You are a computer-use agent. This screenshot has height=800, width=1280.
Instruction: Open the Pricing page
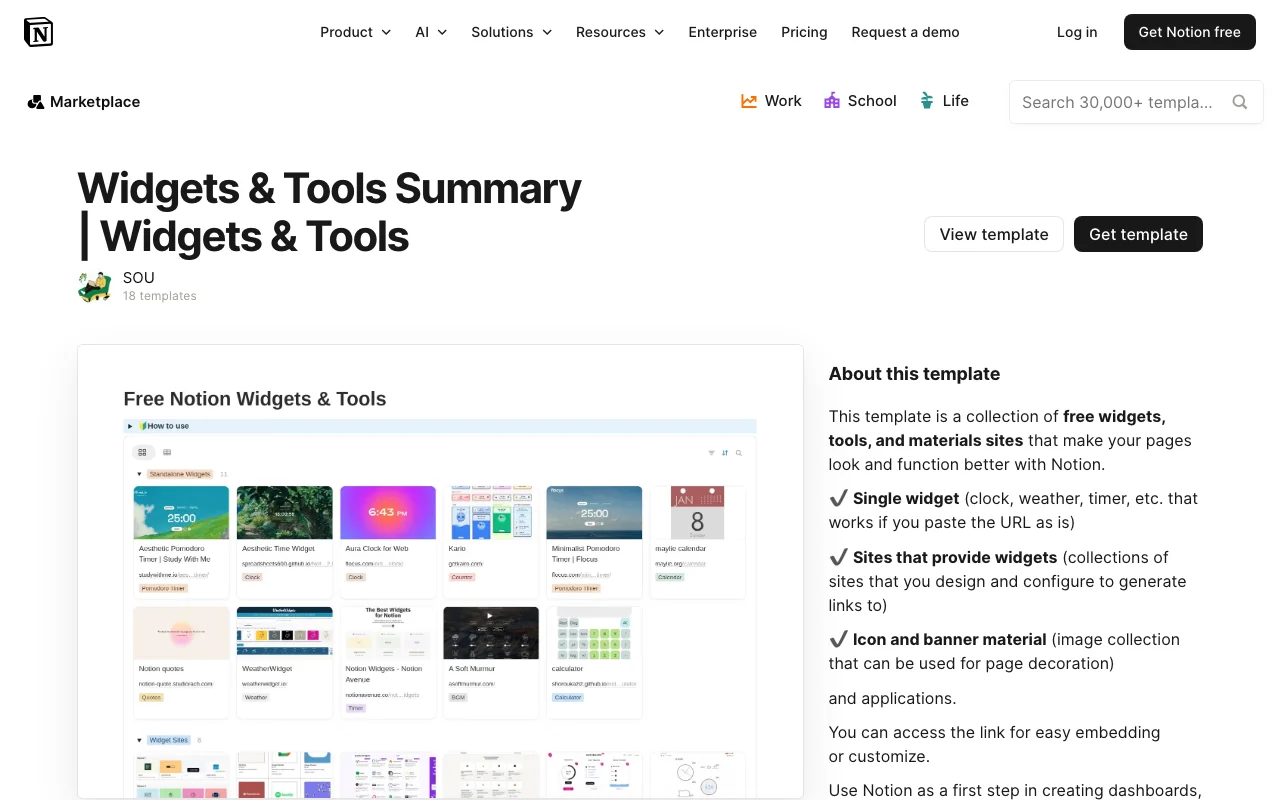click(804, 32)
